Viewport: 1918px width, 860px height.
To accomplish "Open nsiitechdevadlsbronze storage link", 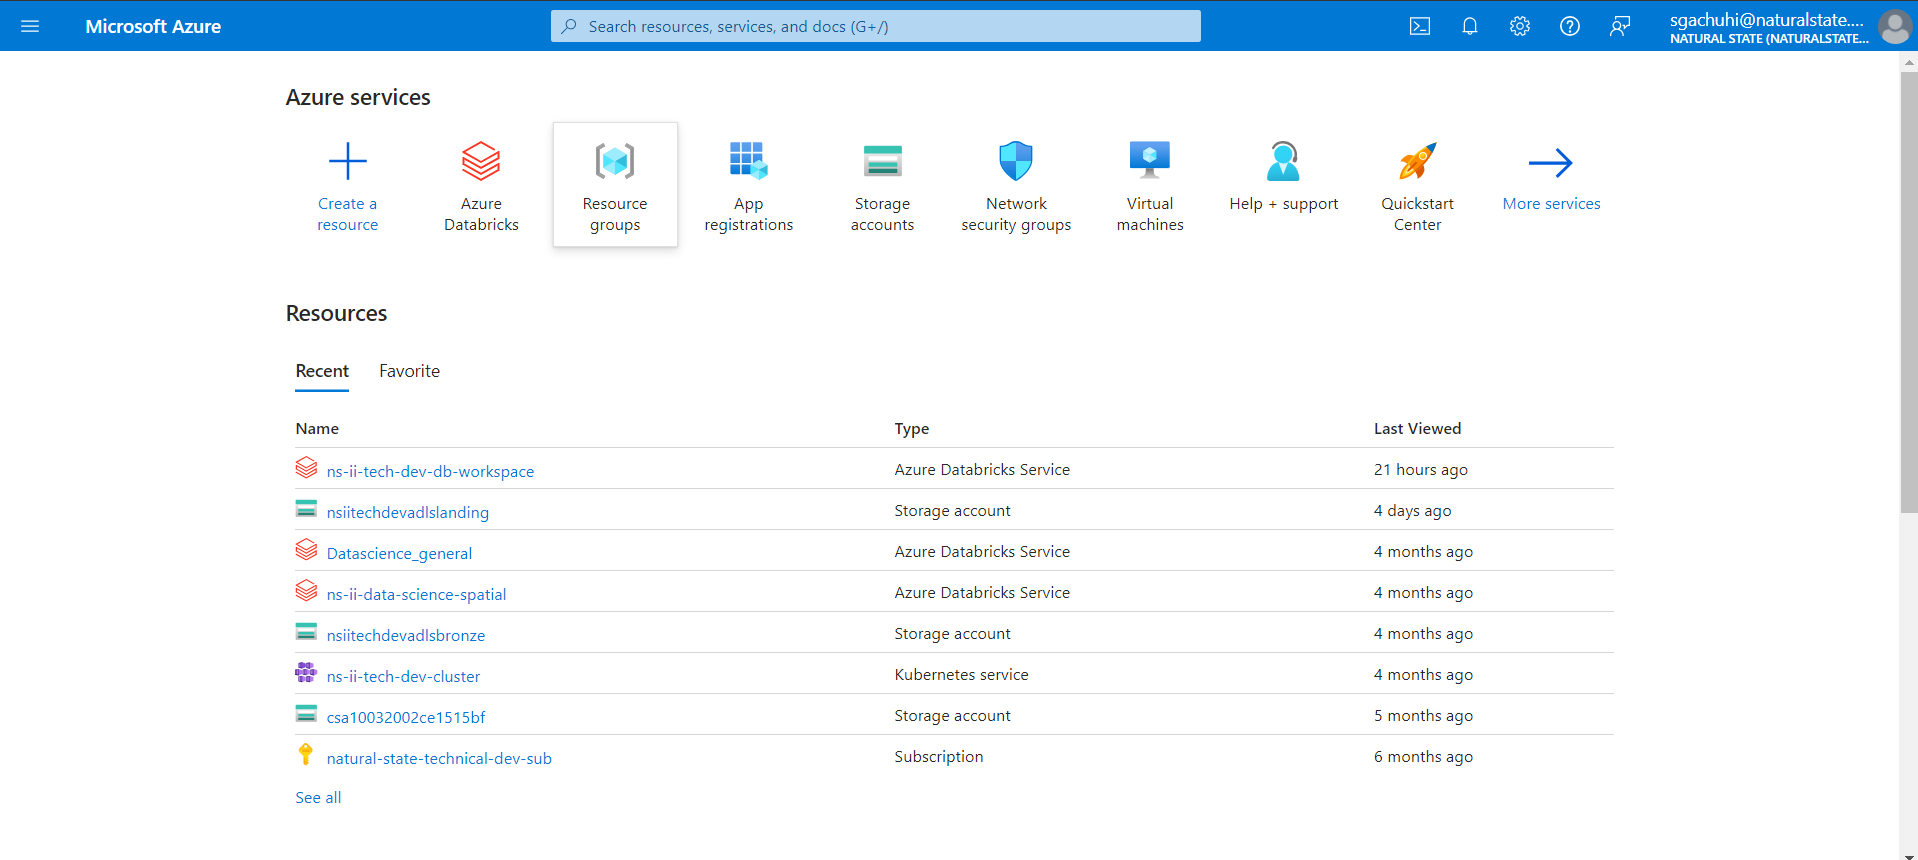I will click(405, 635).
